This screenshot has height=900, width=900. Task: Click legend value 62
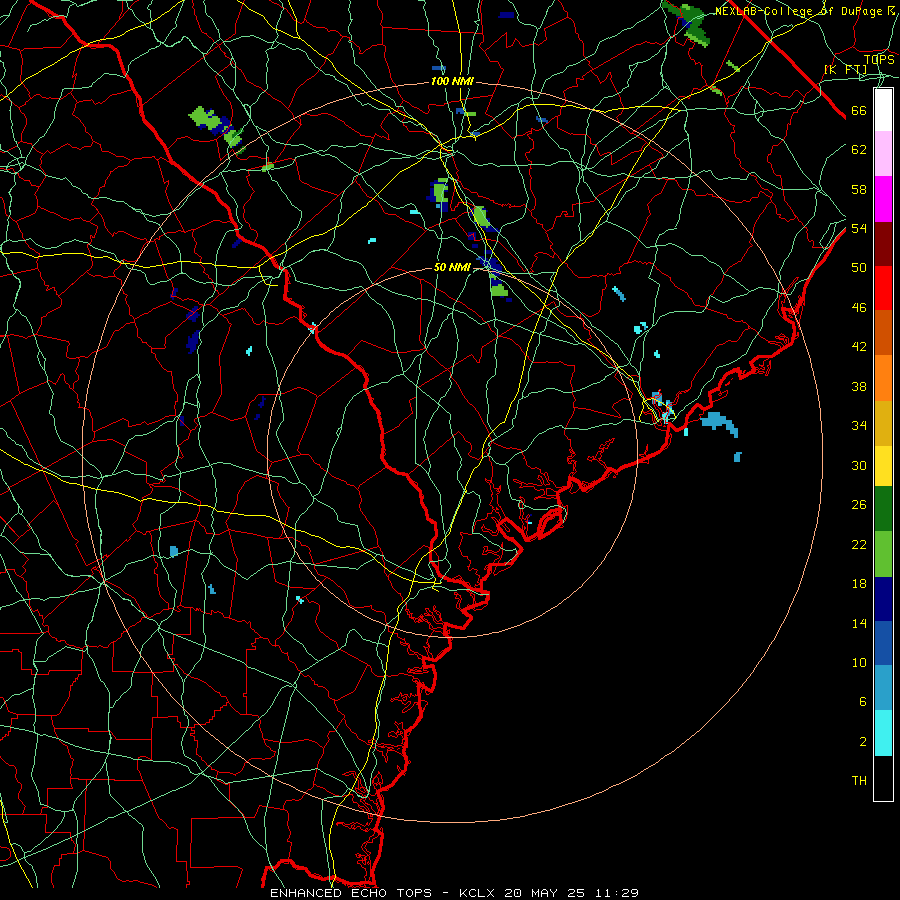(859, 150)
